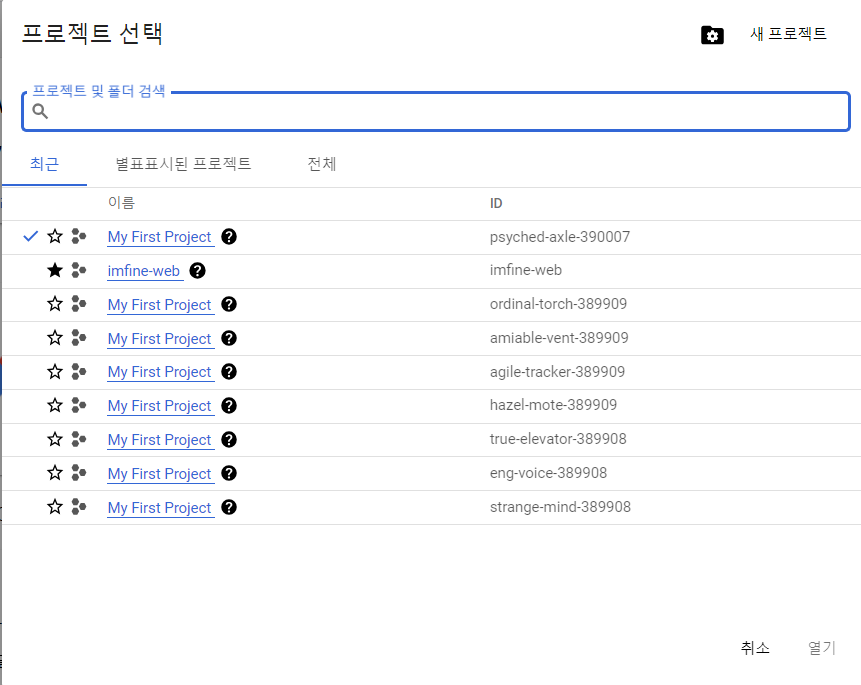This screenshot has height=685, width=861.
Task: Star the strange-mind-389908 project
Action: point(55,507)
